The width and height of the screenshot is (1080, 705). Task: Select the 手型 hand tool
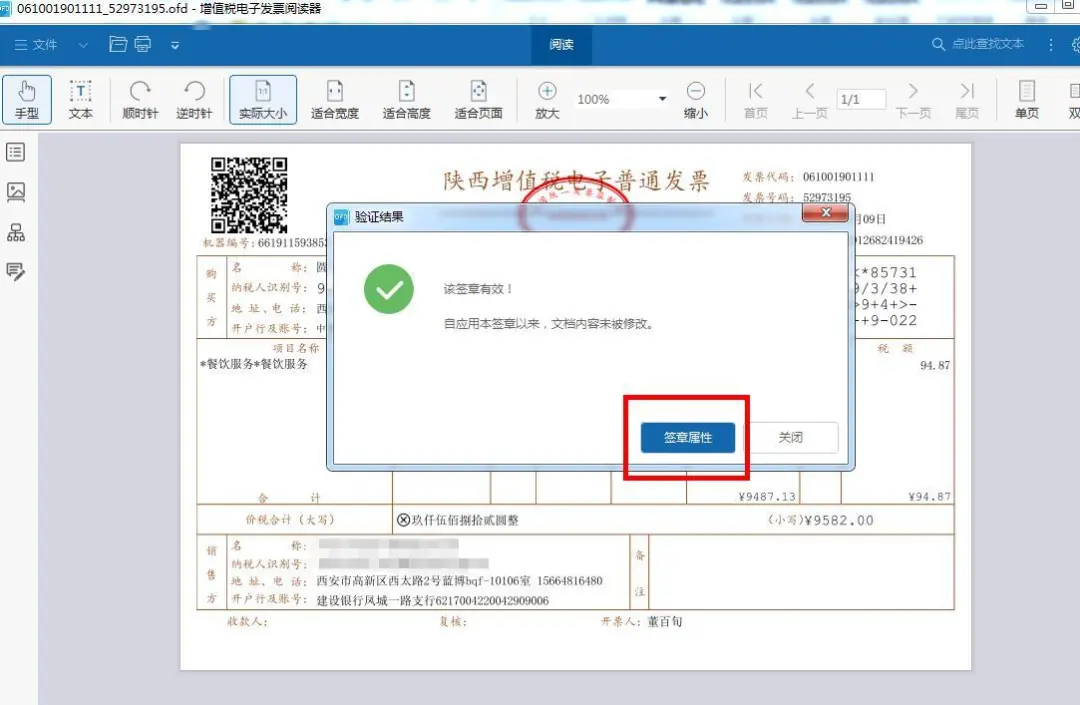26,98
